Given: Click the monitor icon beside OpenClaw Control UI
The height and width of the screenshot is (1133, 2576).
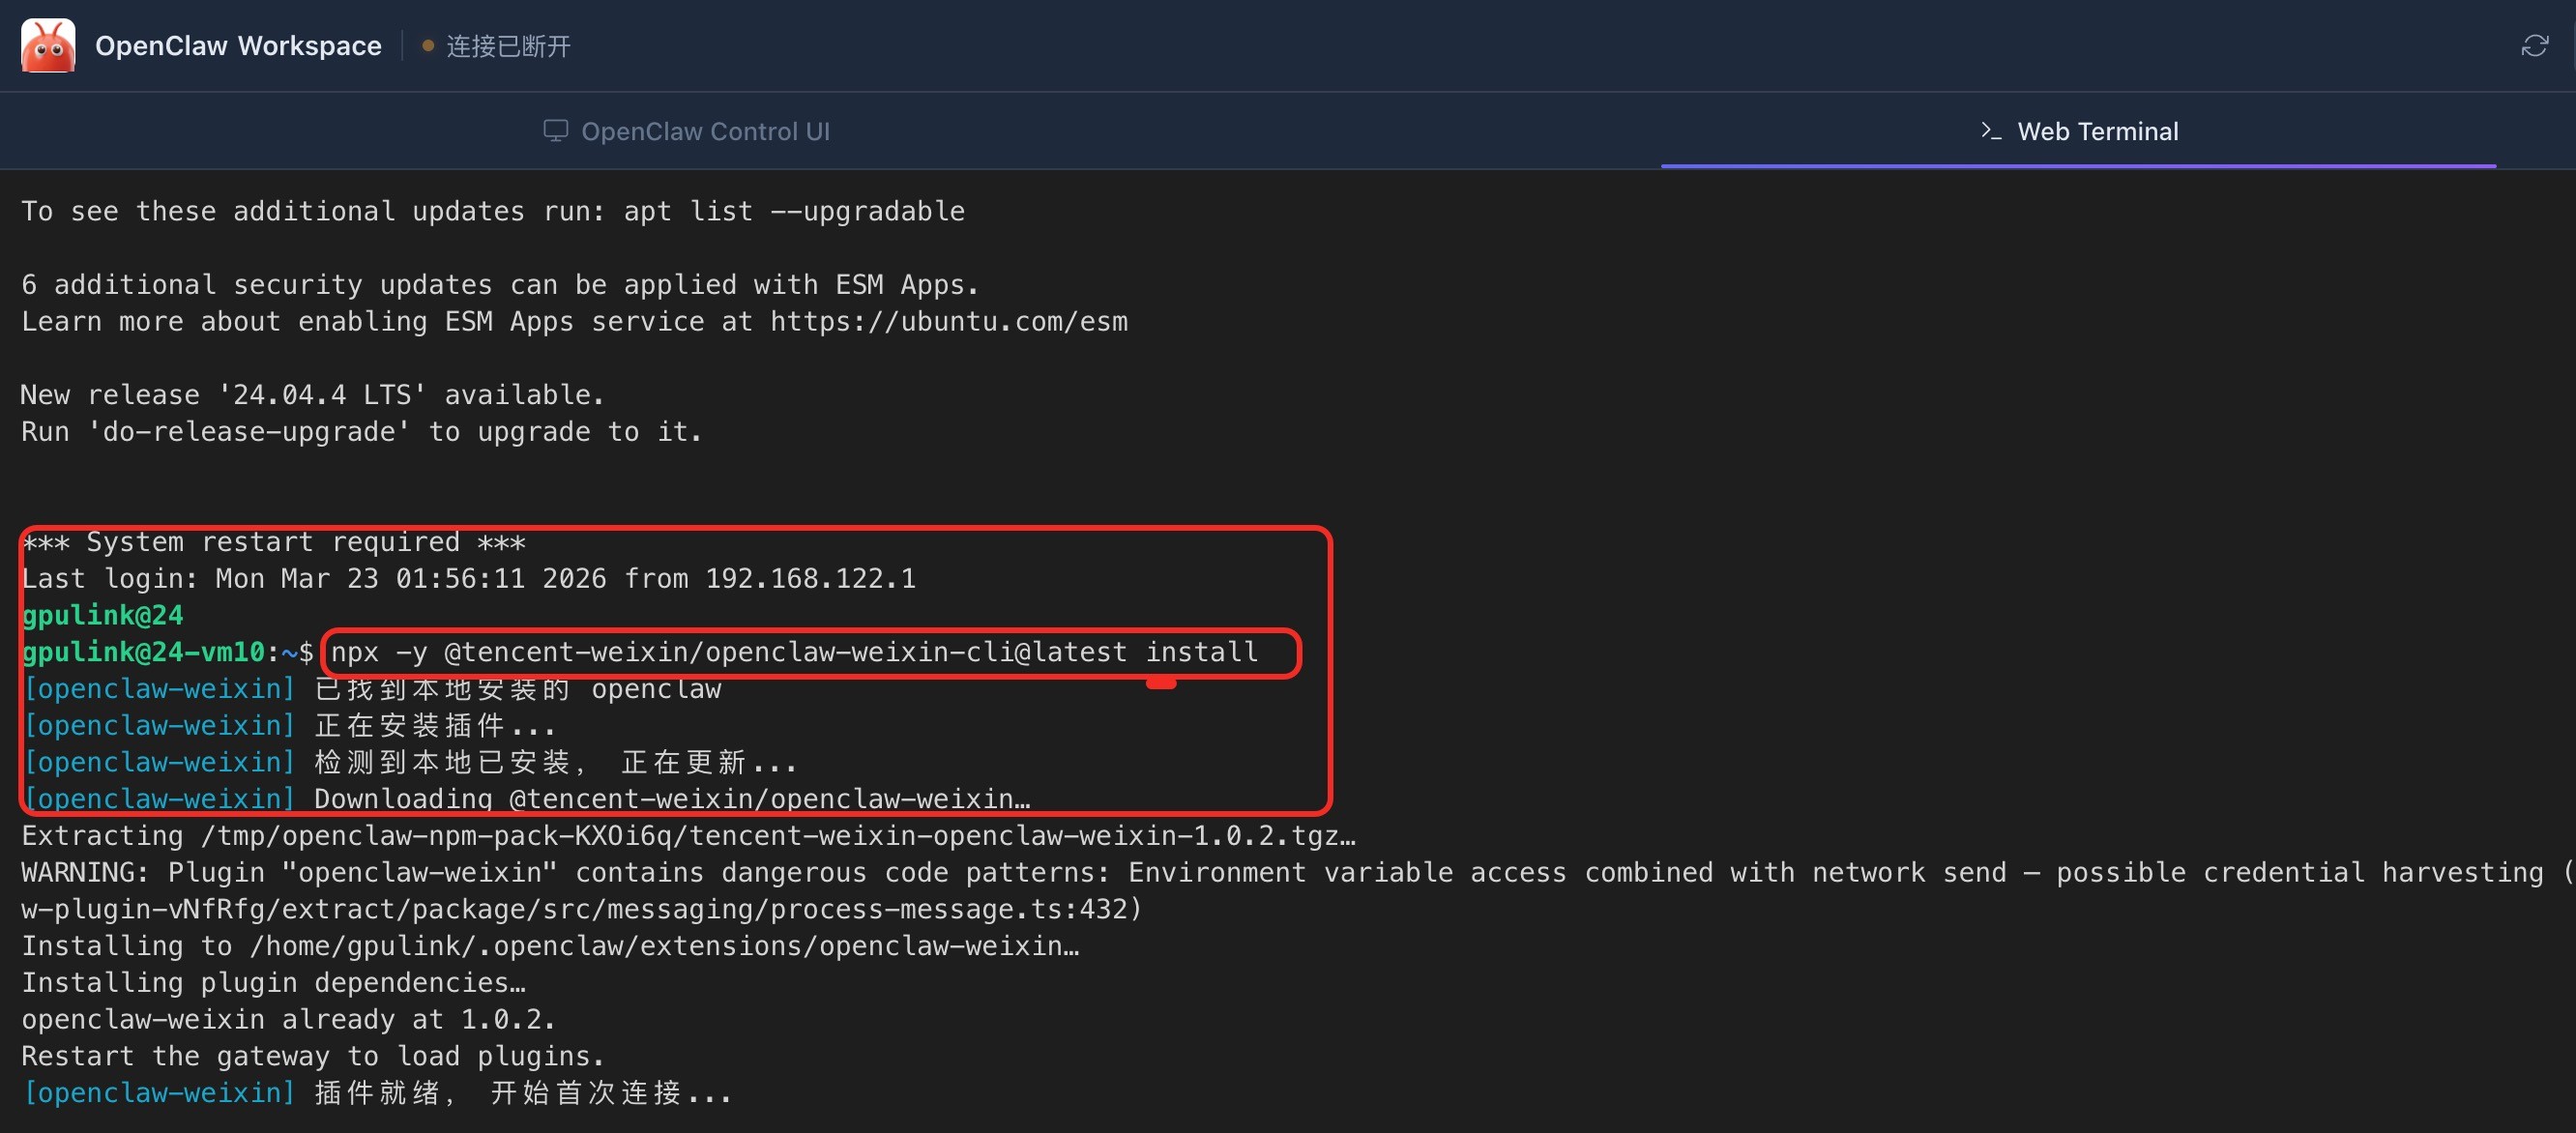Looking at the screenshot, I should (555, 131).
